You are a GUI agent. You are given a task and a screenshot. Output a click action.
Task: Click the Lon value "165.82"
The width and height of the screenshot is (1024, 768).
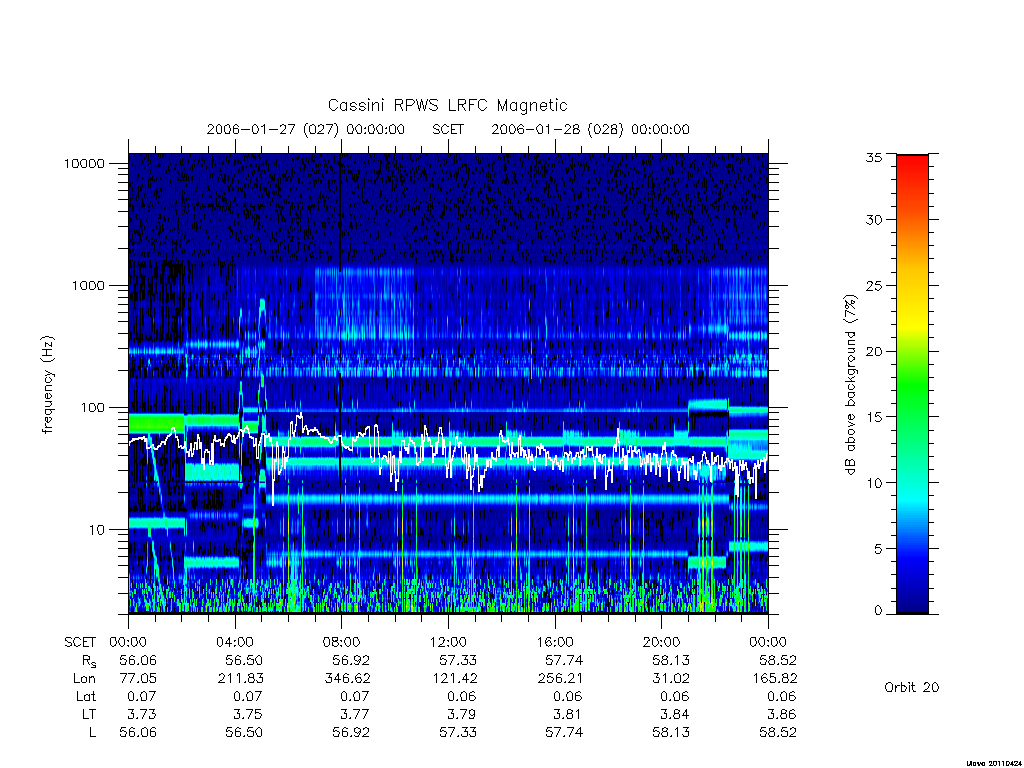775,679
